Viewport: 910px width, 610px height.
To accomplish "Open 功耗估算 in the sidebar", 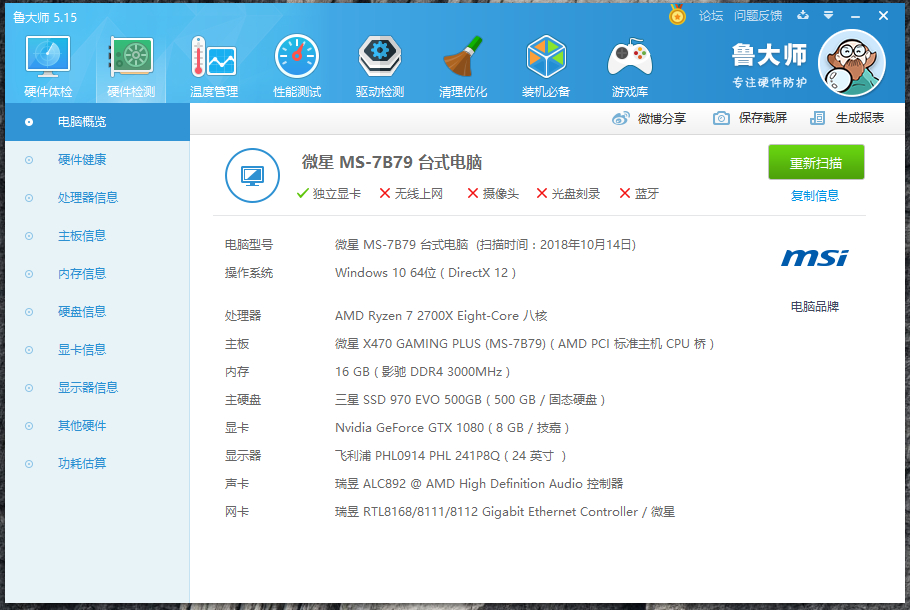I will (x=98, y=463).
